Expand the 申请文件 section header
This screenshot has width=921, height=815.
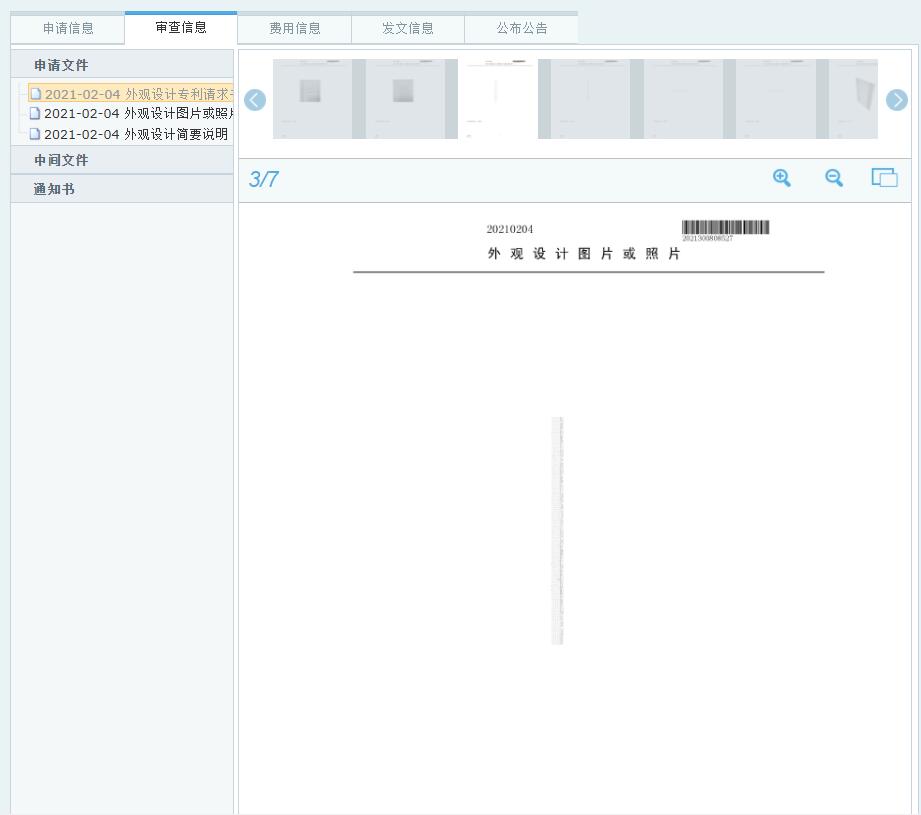tap(61, 65)
